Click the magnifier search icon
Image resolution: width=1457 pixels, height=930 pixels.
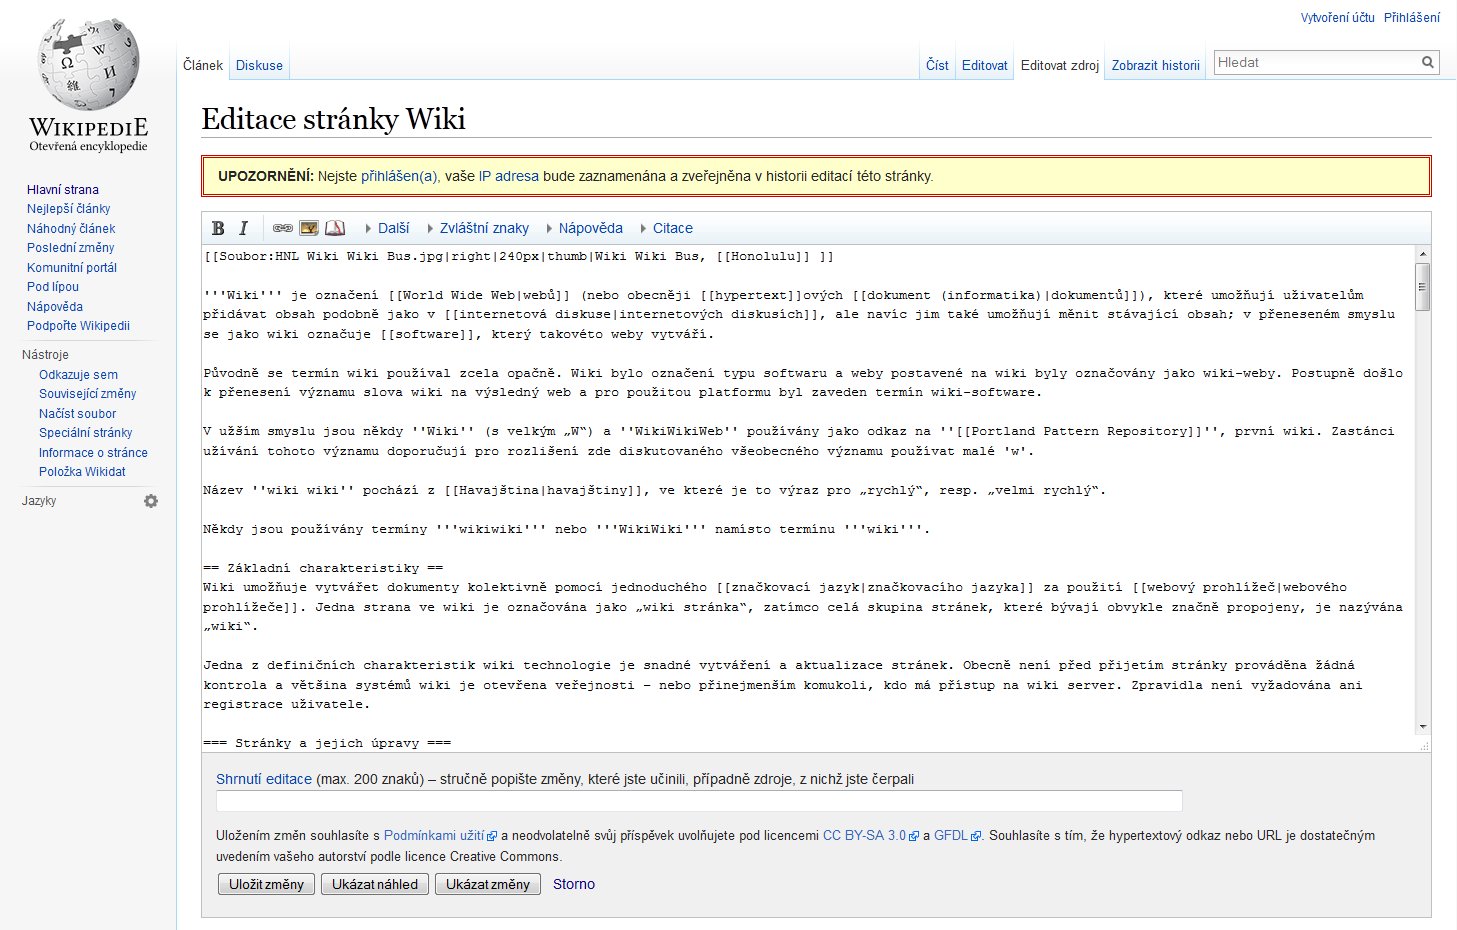coord(1428,62)
